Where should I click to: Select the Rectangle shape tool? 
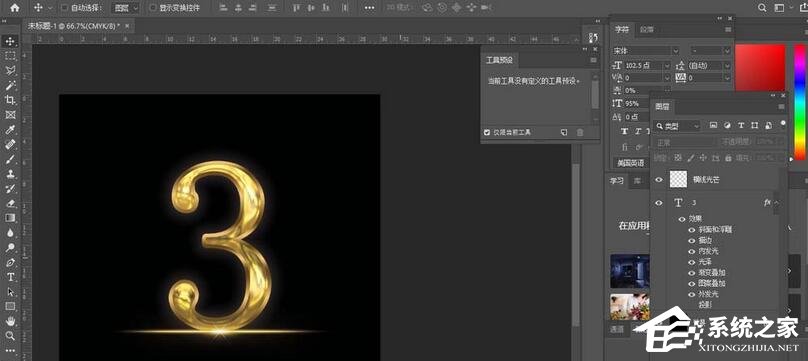click(10, 306)
